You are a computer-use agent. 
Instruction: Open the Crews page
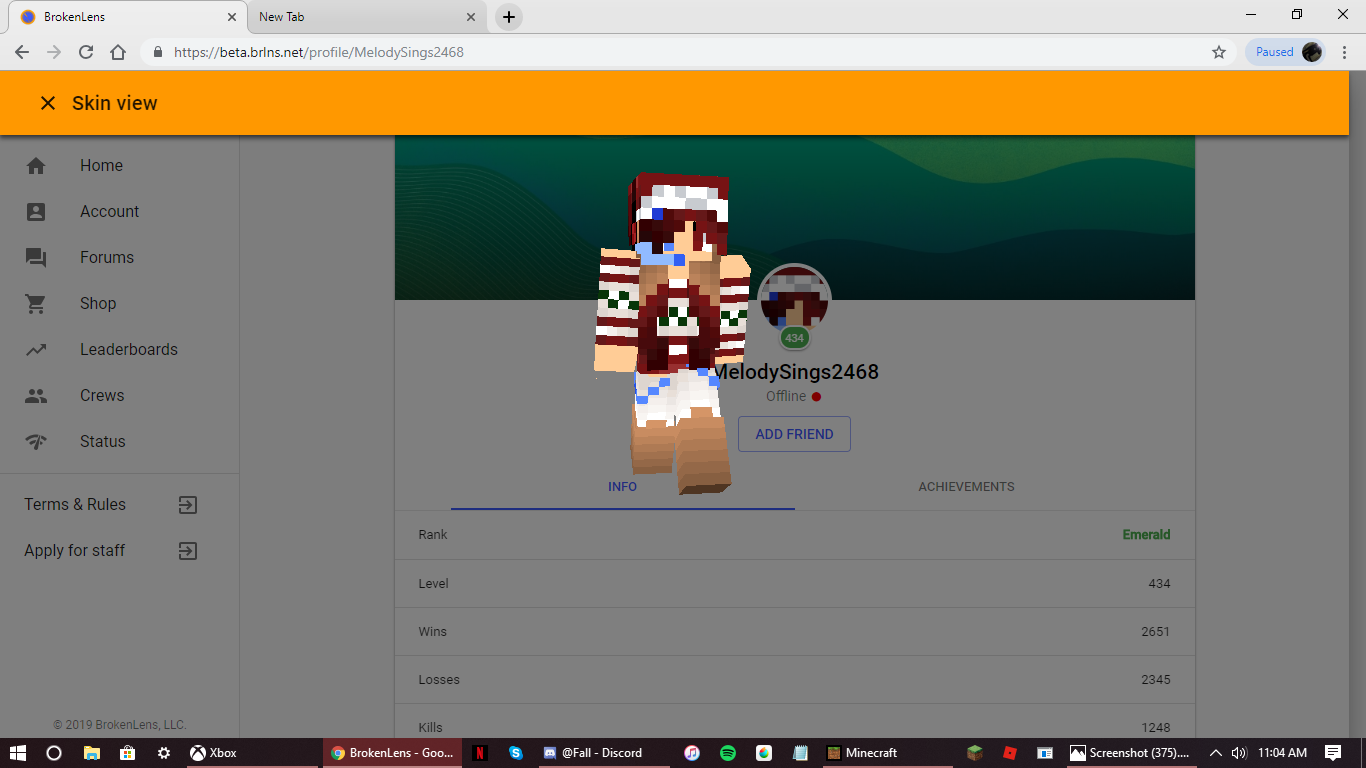pos(102,396)
